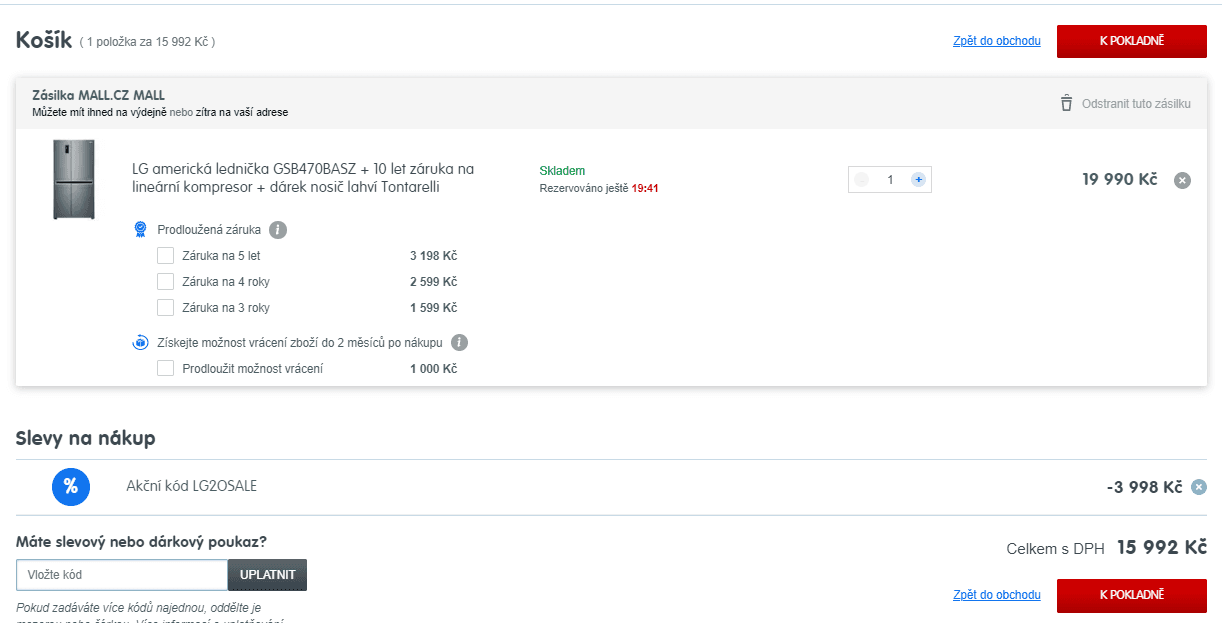Click the total 15 992 Kč amount
The image size is (1222, 623).
pos(1162,547)
